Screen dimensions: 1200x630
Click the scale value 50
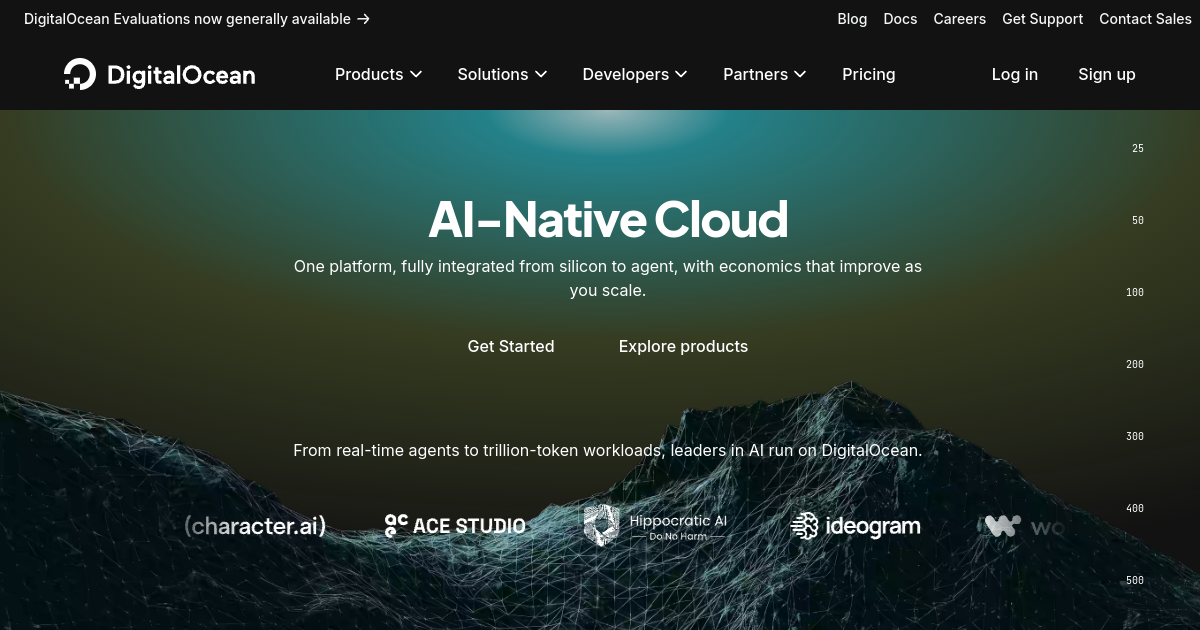[1138, 220]
